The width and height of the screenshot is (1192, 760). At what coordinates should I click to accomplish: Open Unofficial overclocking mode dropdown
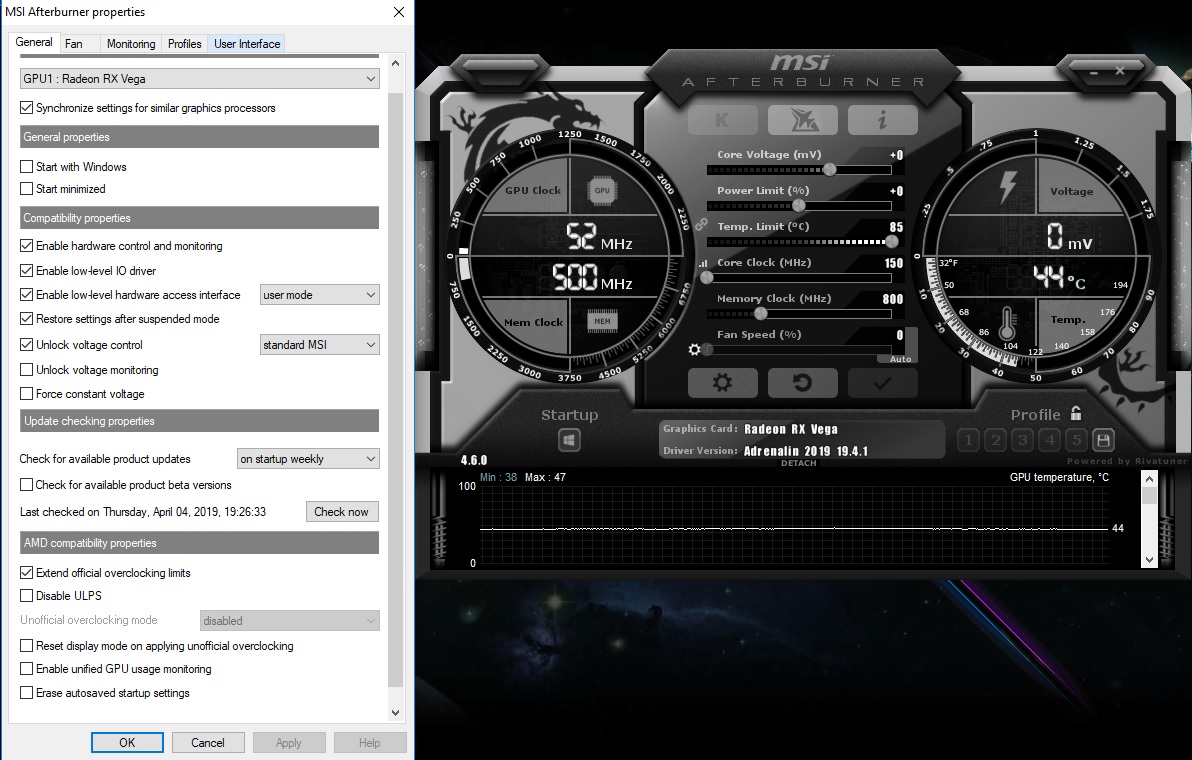pyautogui.click(x=290, y=621)
